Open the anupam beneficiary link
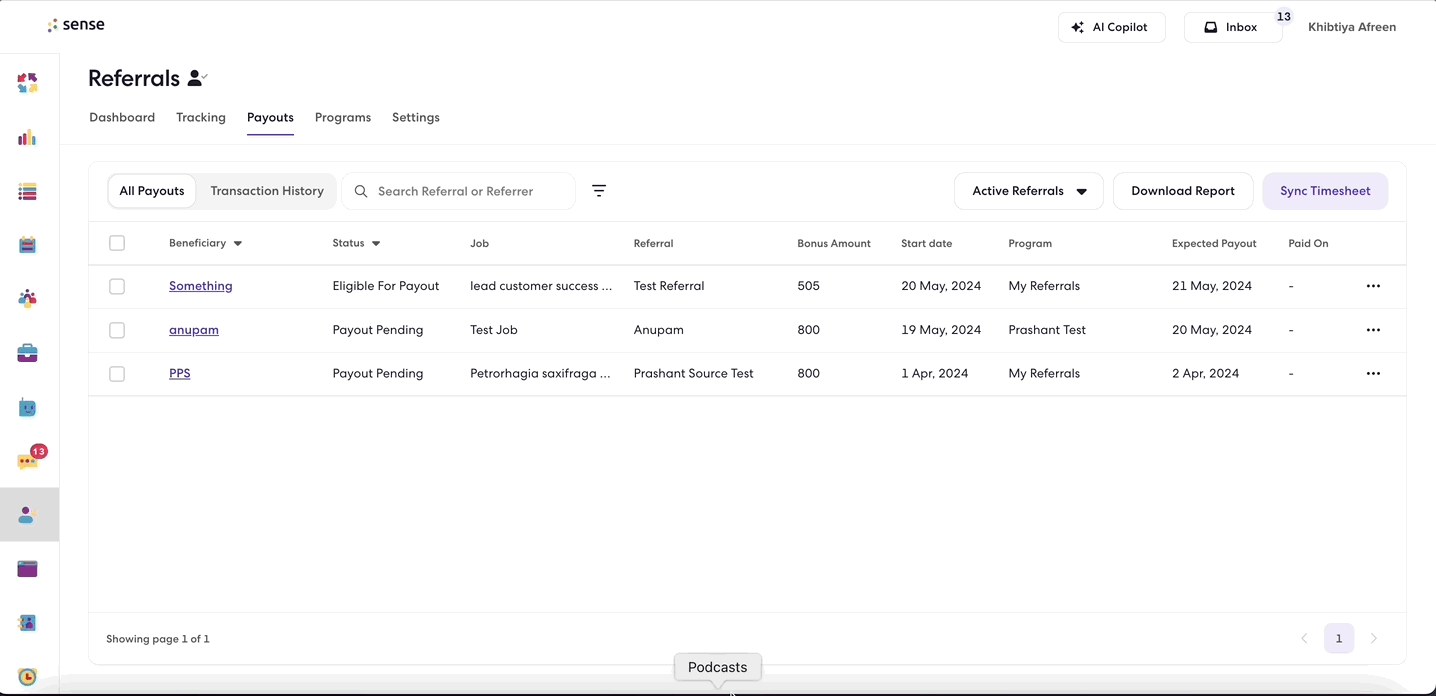The width and height of the screenshot is (1436, 696). [x=194, y=330]
